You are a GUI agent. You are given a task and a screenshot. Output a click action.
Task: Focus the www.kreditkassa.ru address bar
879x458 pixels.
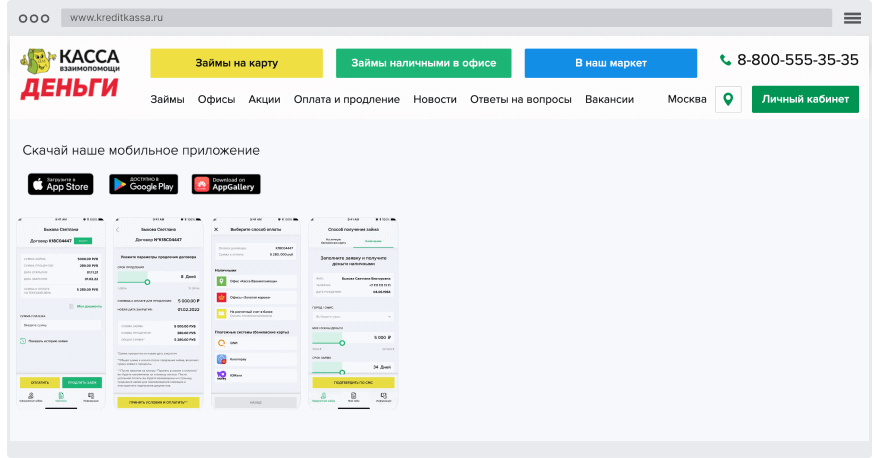click(446, 18)
